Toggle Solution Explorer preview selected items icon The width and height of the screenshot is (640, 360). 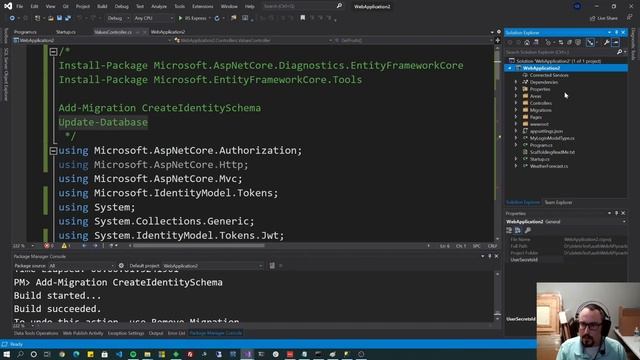click(616, 42)
